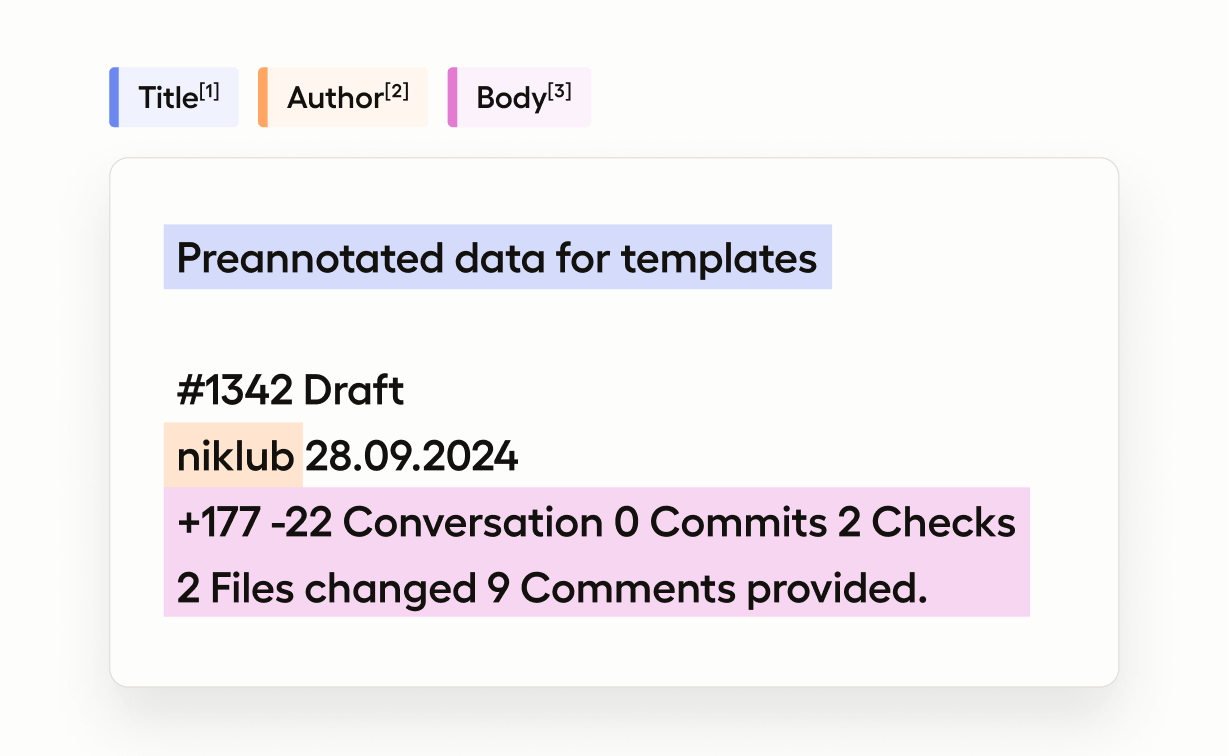Click the [3] hotkey superscript on Body
The image size is (1229, 756).
point(560,92)
